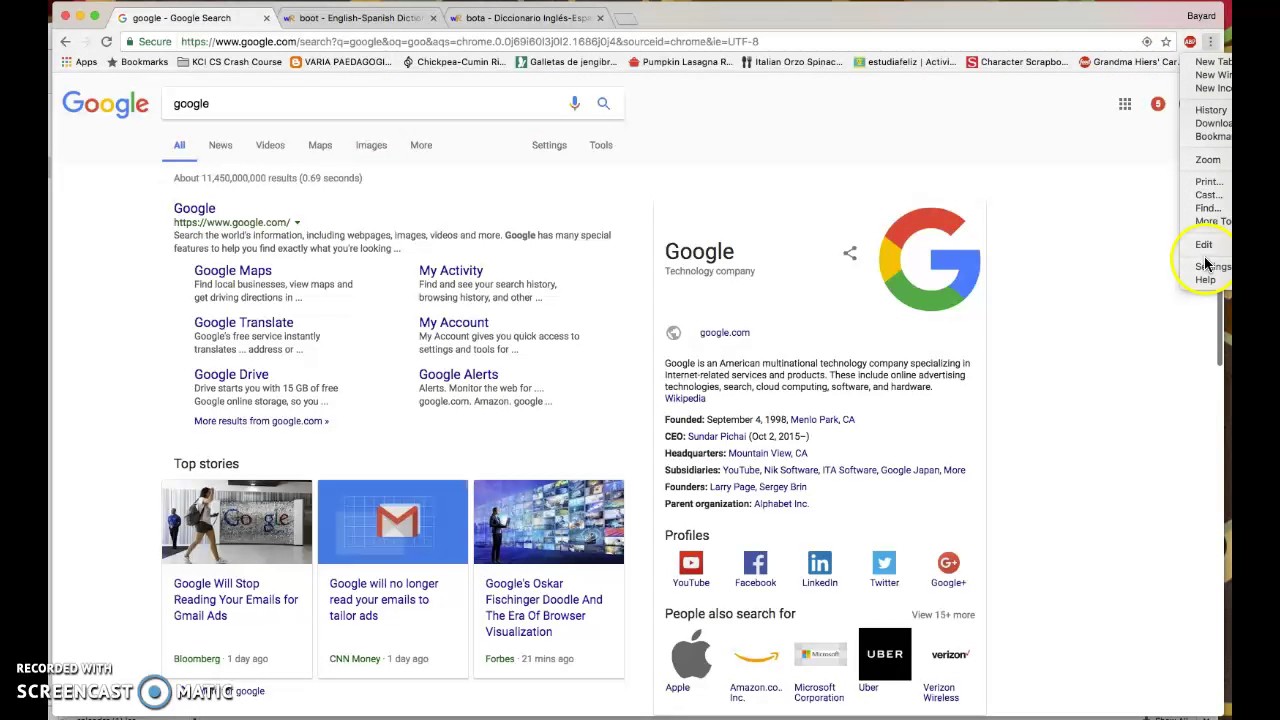Screen dimensions: 1280x720
Task: Open the Tools filter options
Action: 601,145
